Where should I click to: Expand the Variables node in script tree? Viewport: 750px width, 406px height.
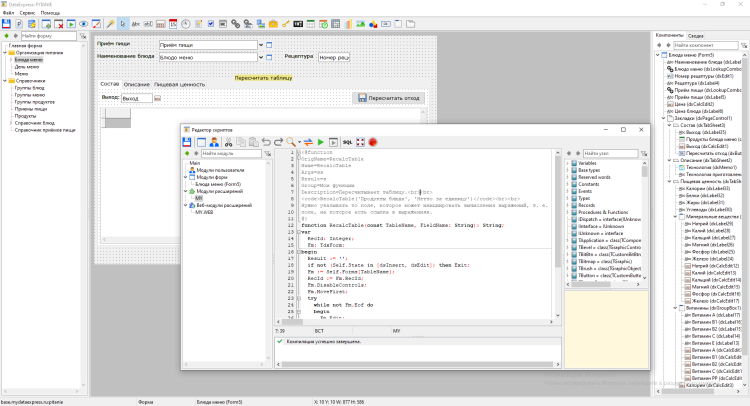coord(569,162)
